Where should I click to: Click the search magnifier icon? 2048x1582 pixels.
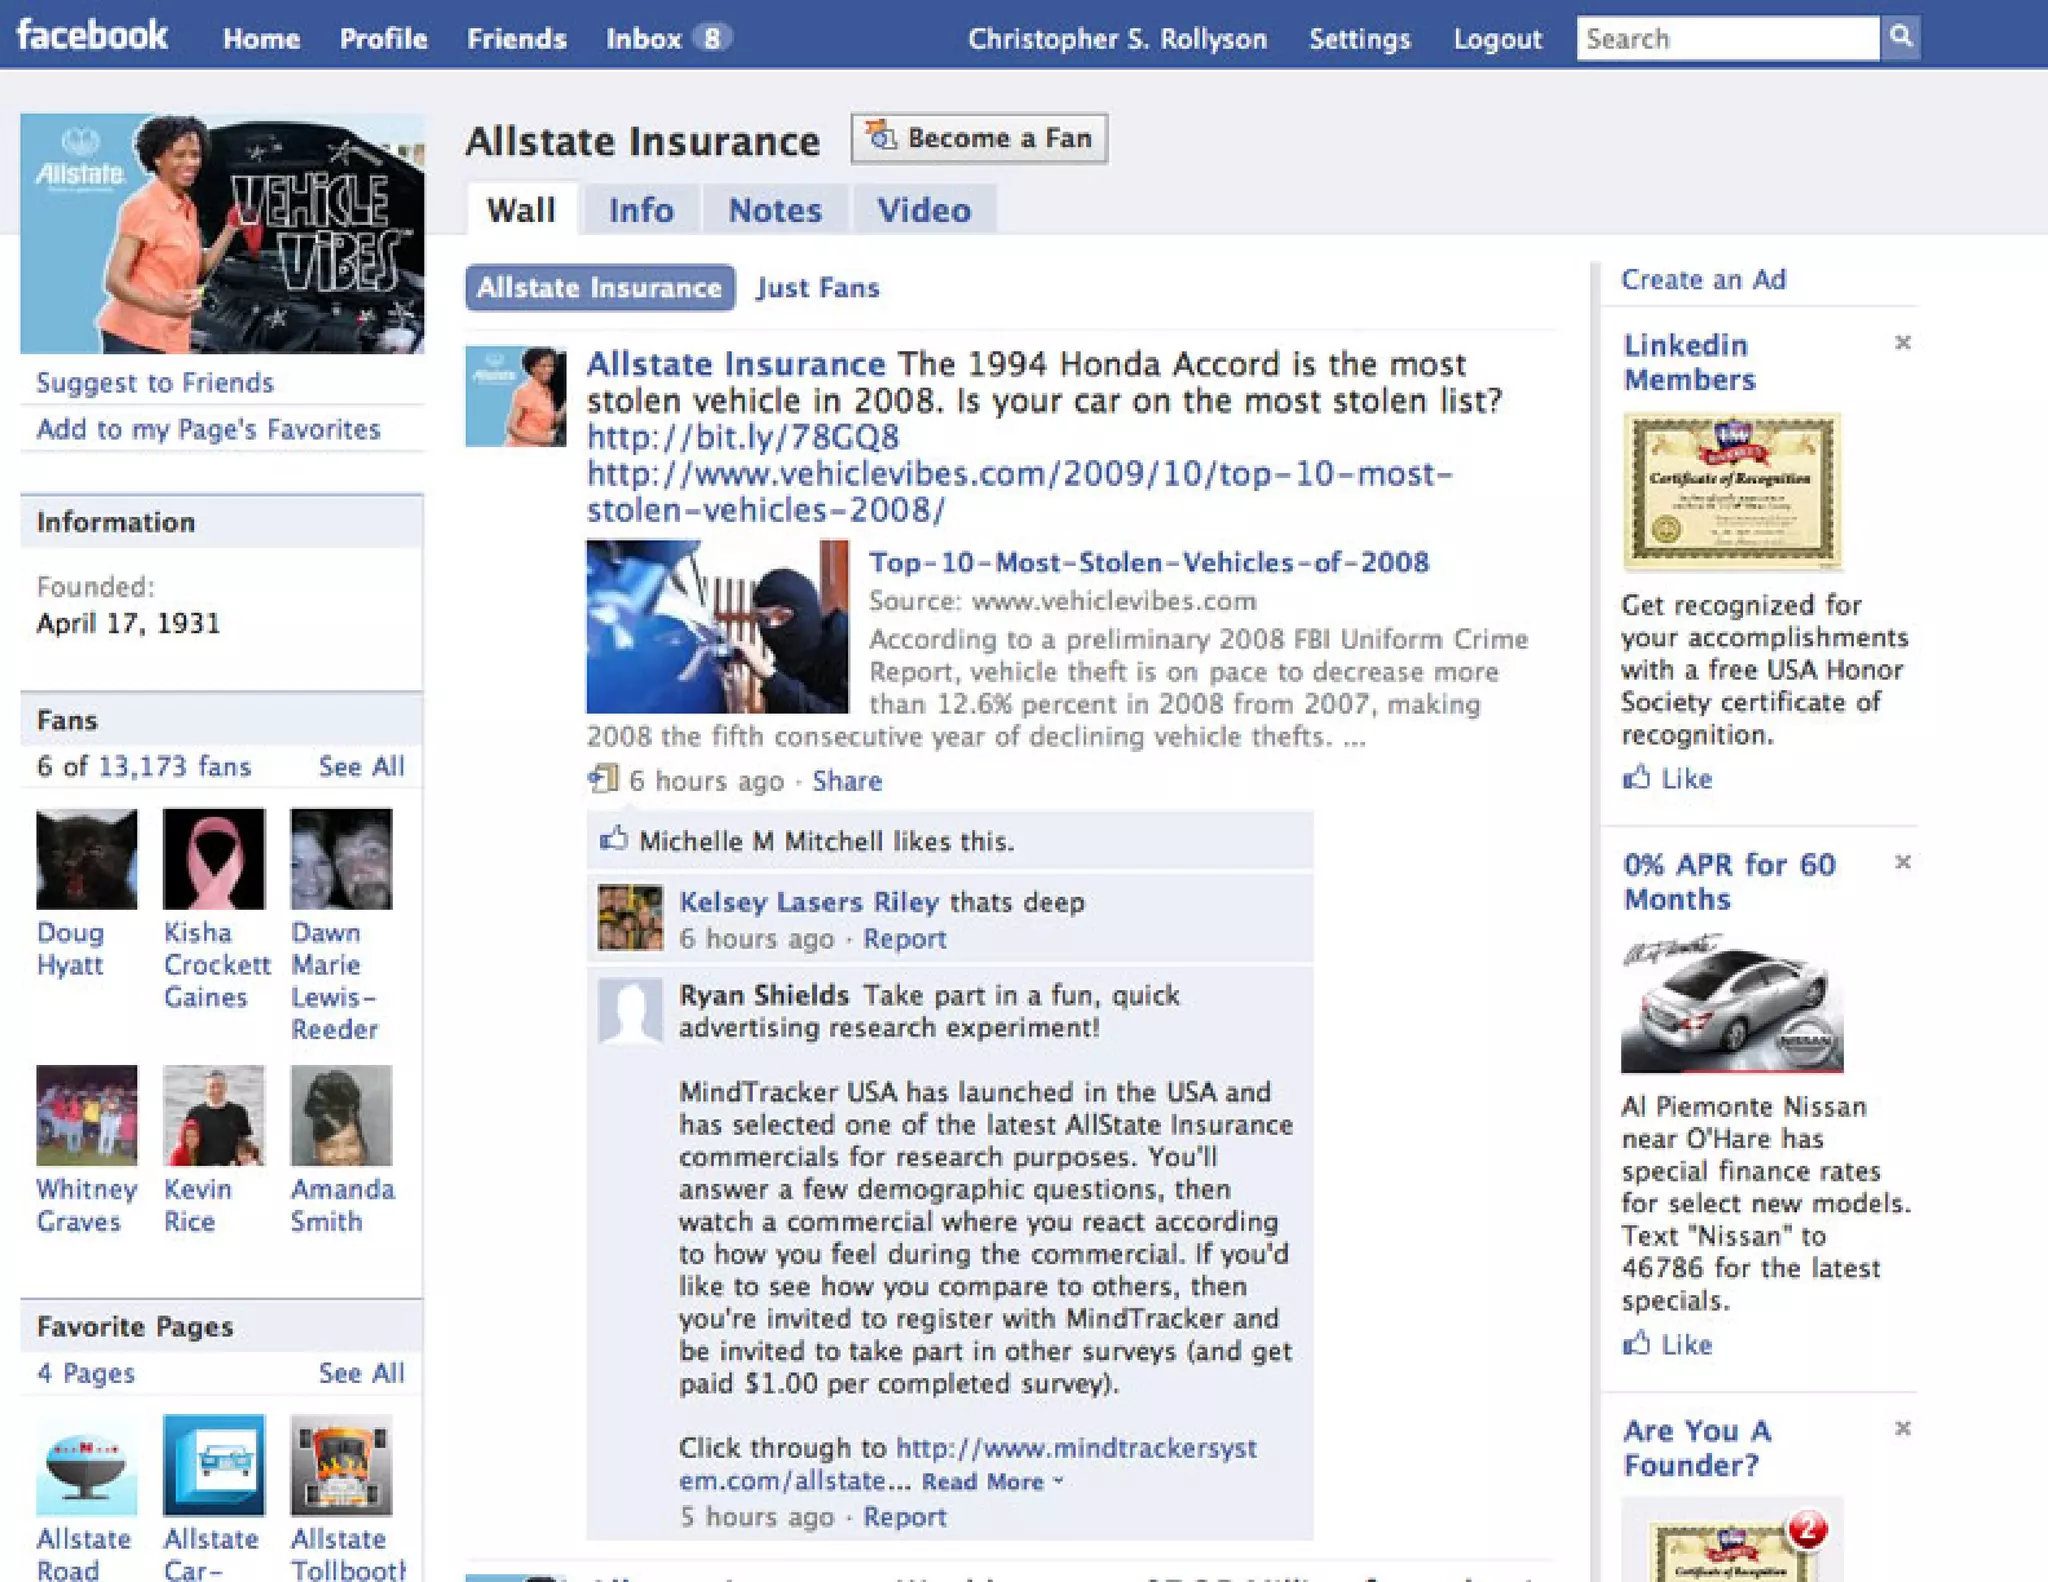coord(1900,38)
